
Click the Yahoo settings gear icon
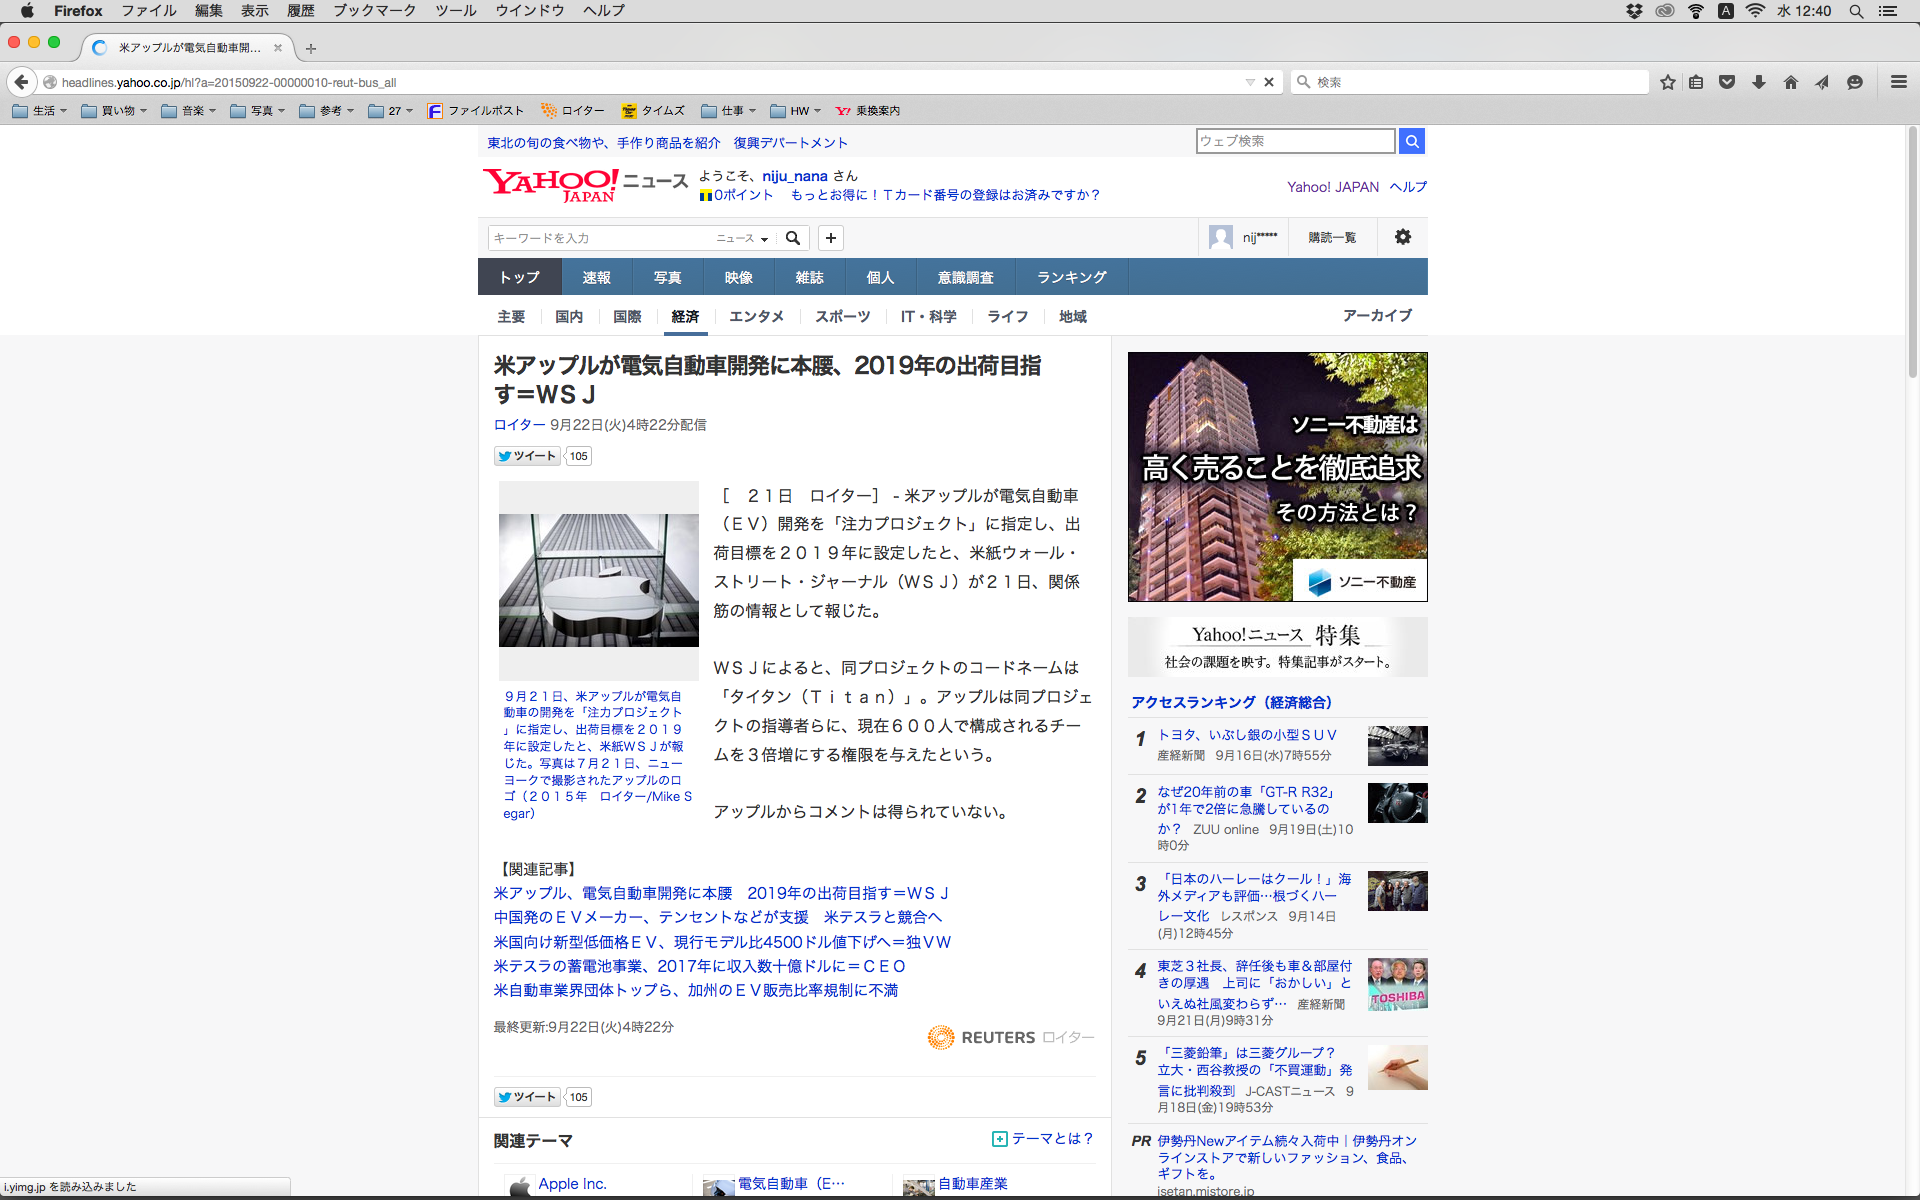point(1402,237)
